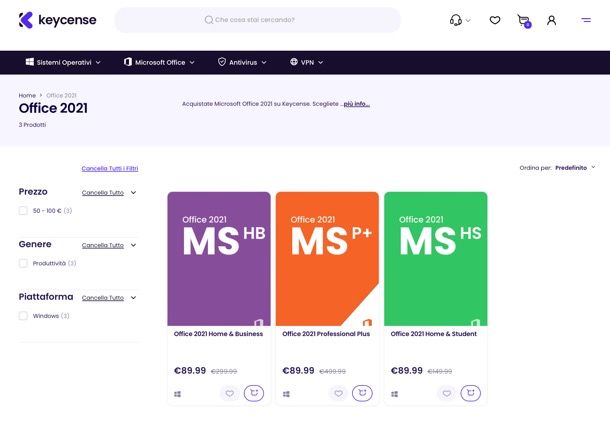Click the Office 2021 breadcrumb text
610x432 pixels.
click(x=61, y=95)
